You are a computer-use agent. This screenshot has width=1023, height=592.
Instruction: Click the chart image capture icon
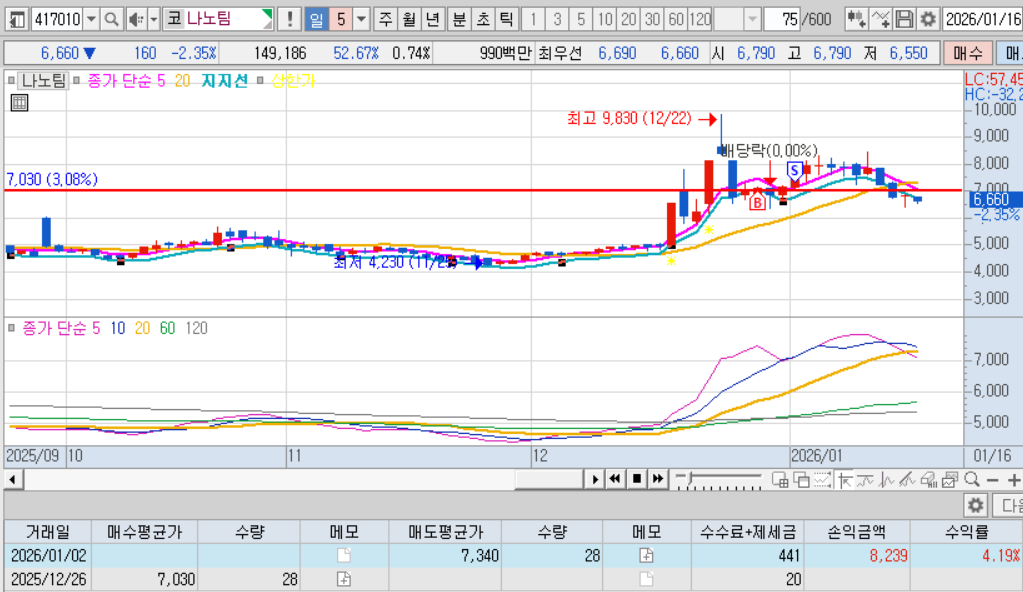coord(950,480)
